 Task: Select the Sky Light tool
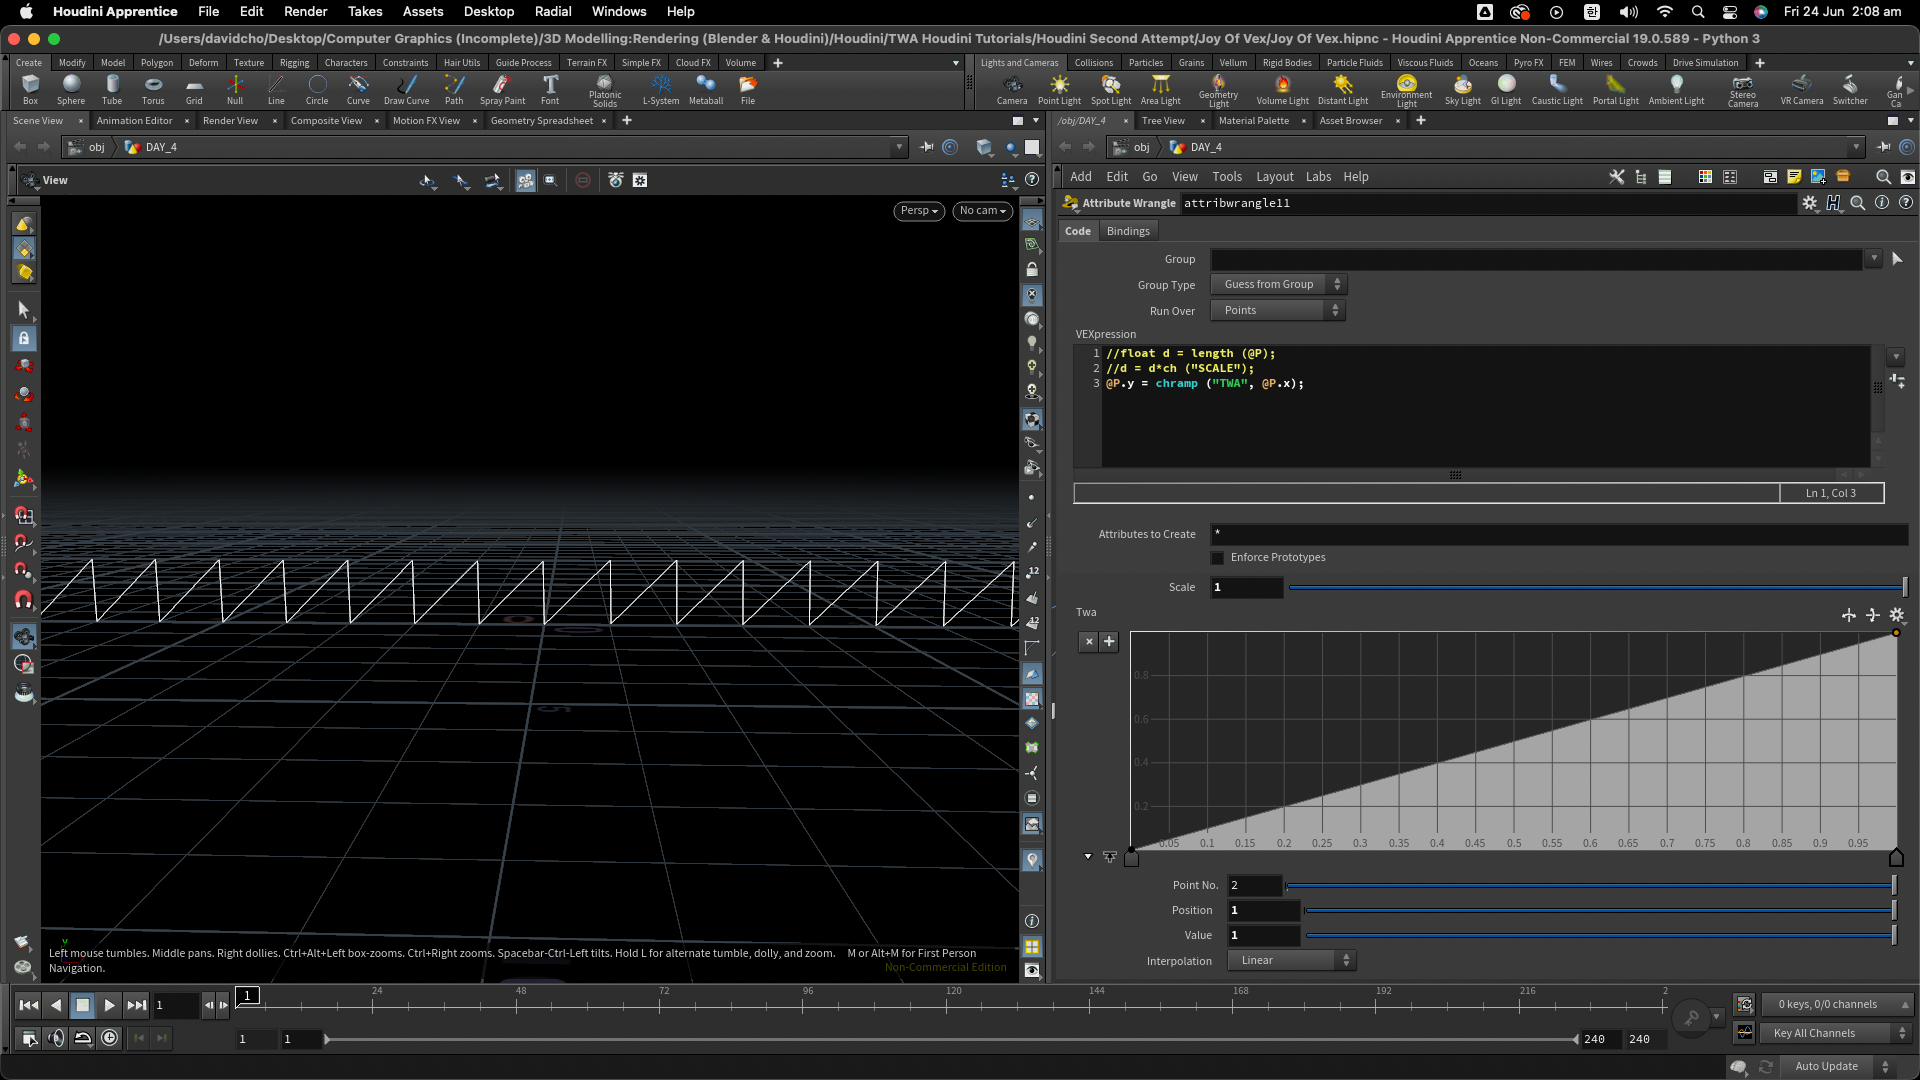(1462, 88)
